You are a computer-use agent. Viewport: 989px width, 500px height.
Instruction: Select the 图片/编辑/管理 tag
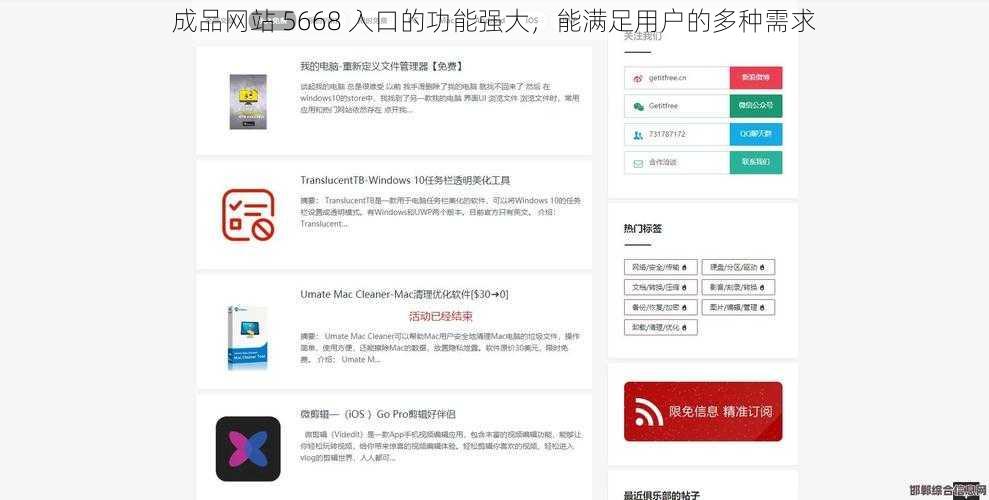(x=738, y=308)
